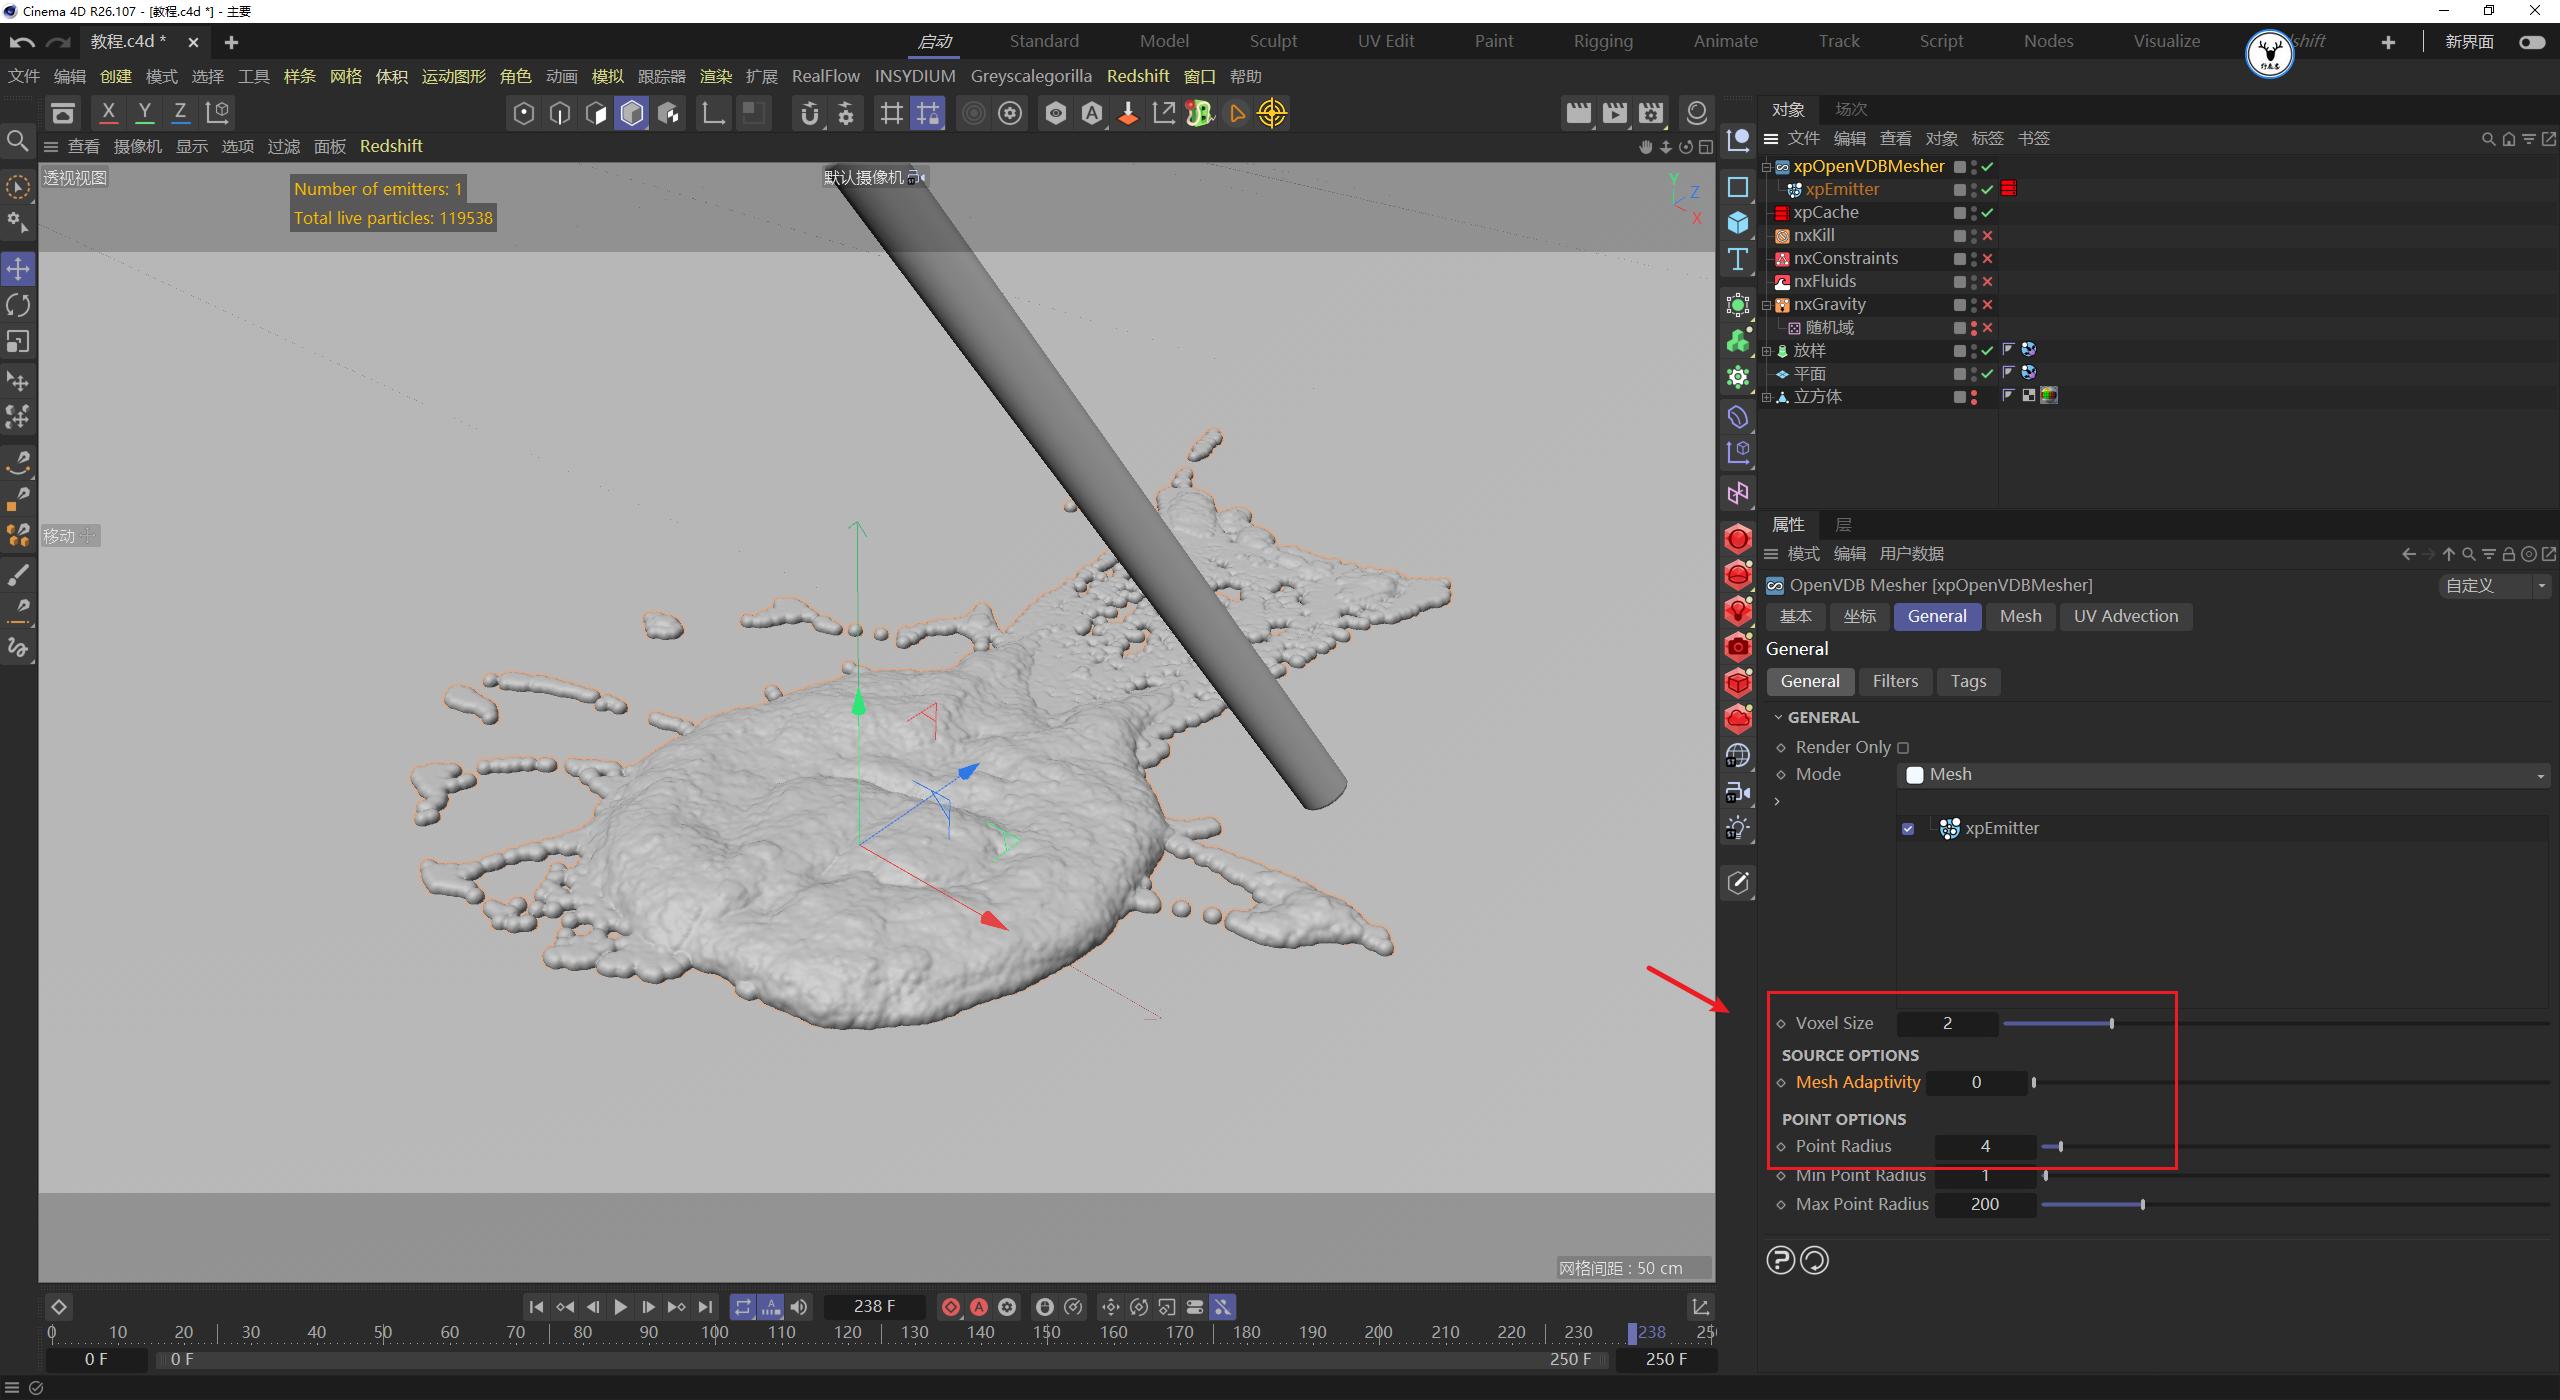The image size is (2560, 1400).
Task: Click the 新界面 button at top right
Action: [2471, 41]
